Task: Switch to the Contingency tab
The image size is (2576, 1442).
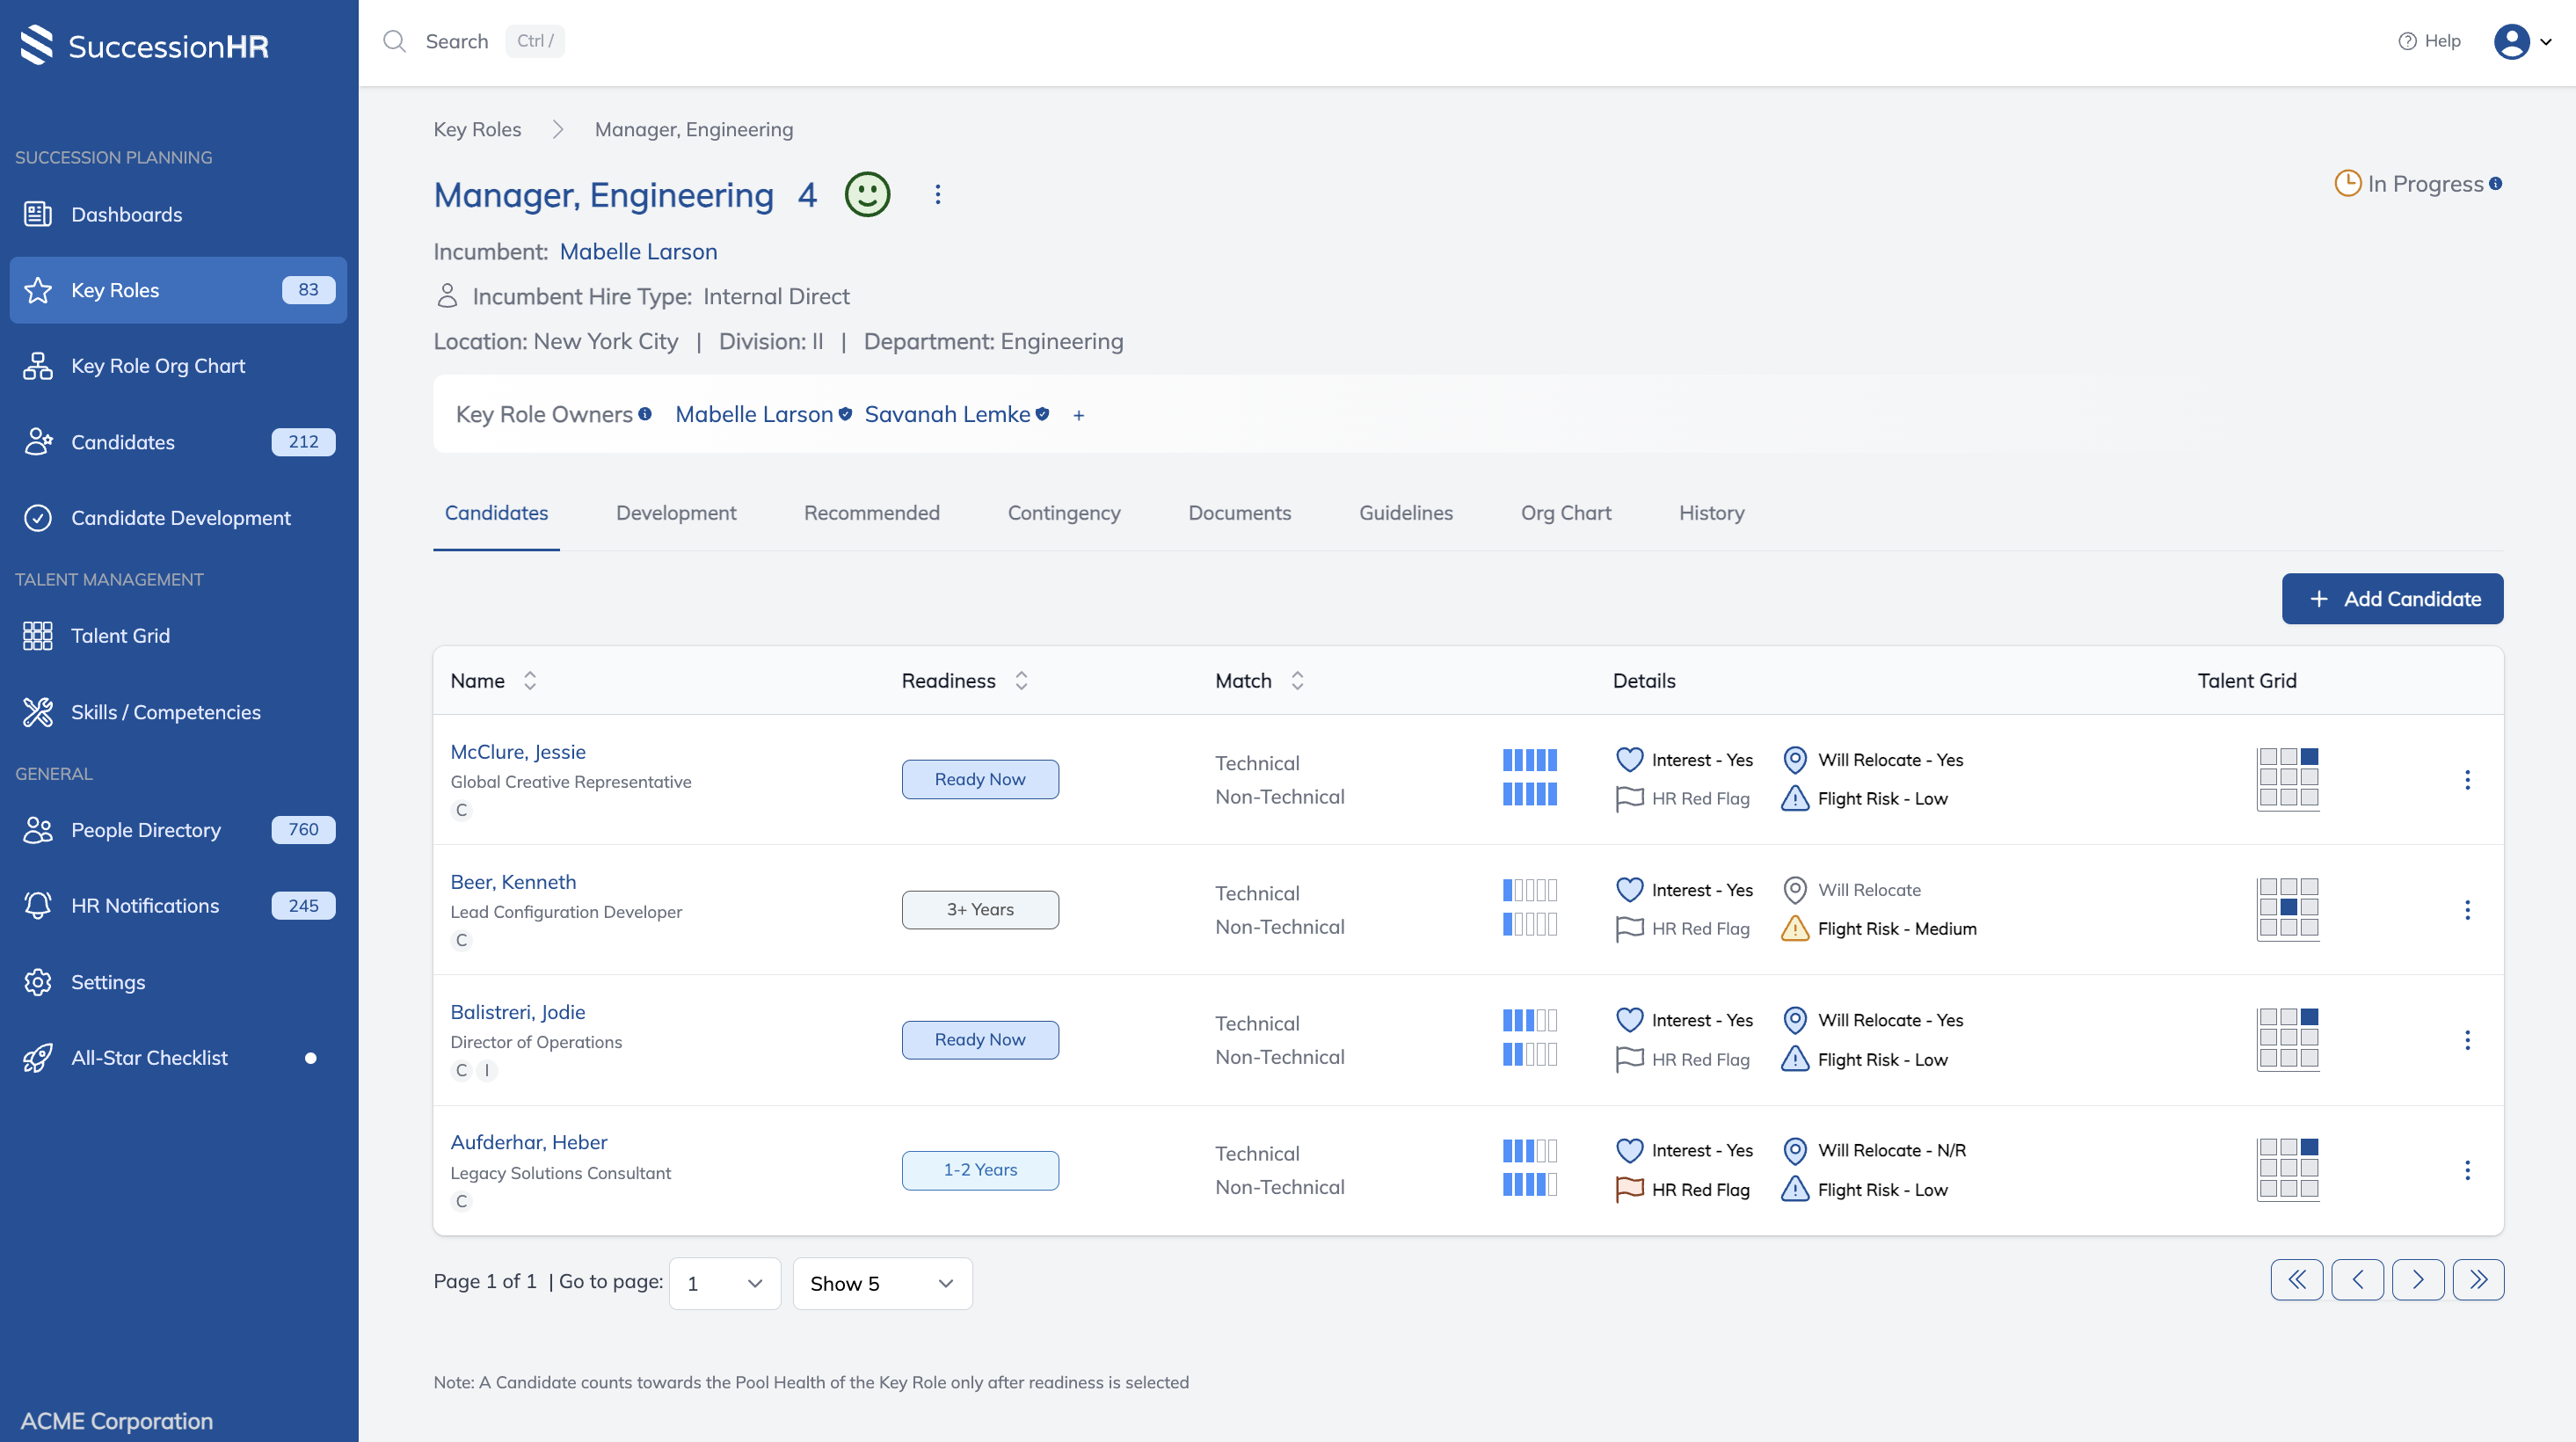Action: [x=1063, y=513]
